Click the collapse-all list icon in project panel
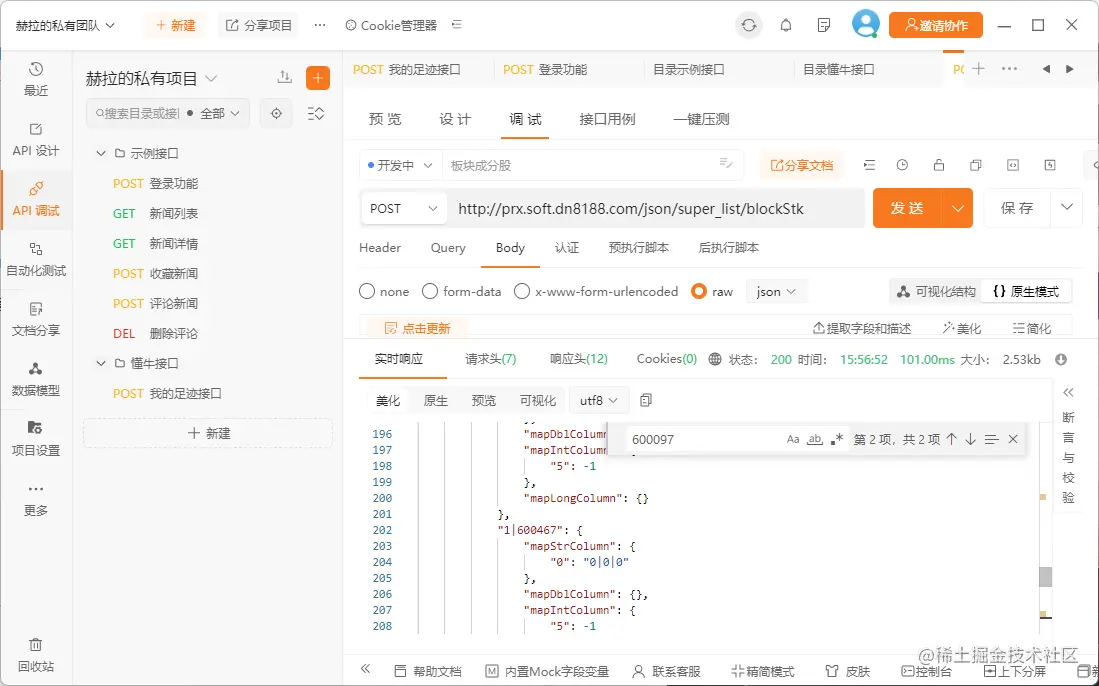The image size is (1099, 686). pyautogui.click(x=316, y=114)
